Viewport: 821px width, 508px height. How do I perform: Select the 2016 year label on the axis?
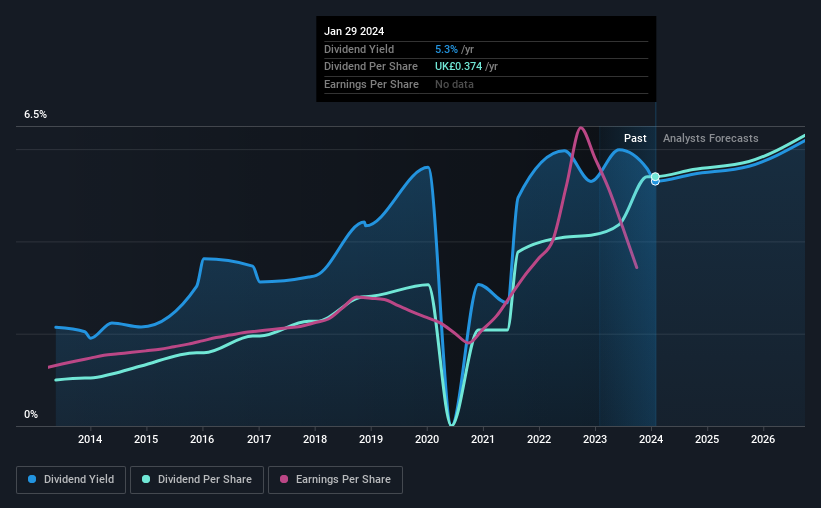pos(202,439)
